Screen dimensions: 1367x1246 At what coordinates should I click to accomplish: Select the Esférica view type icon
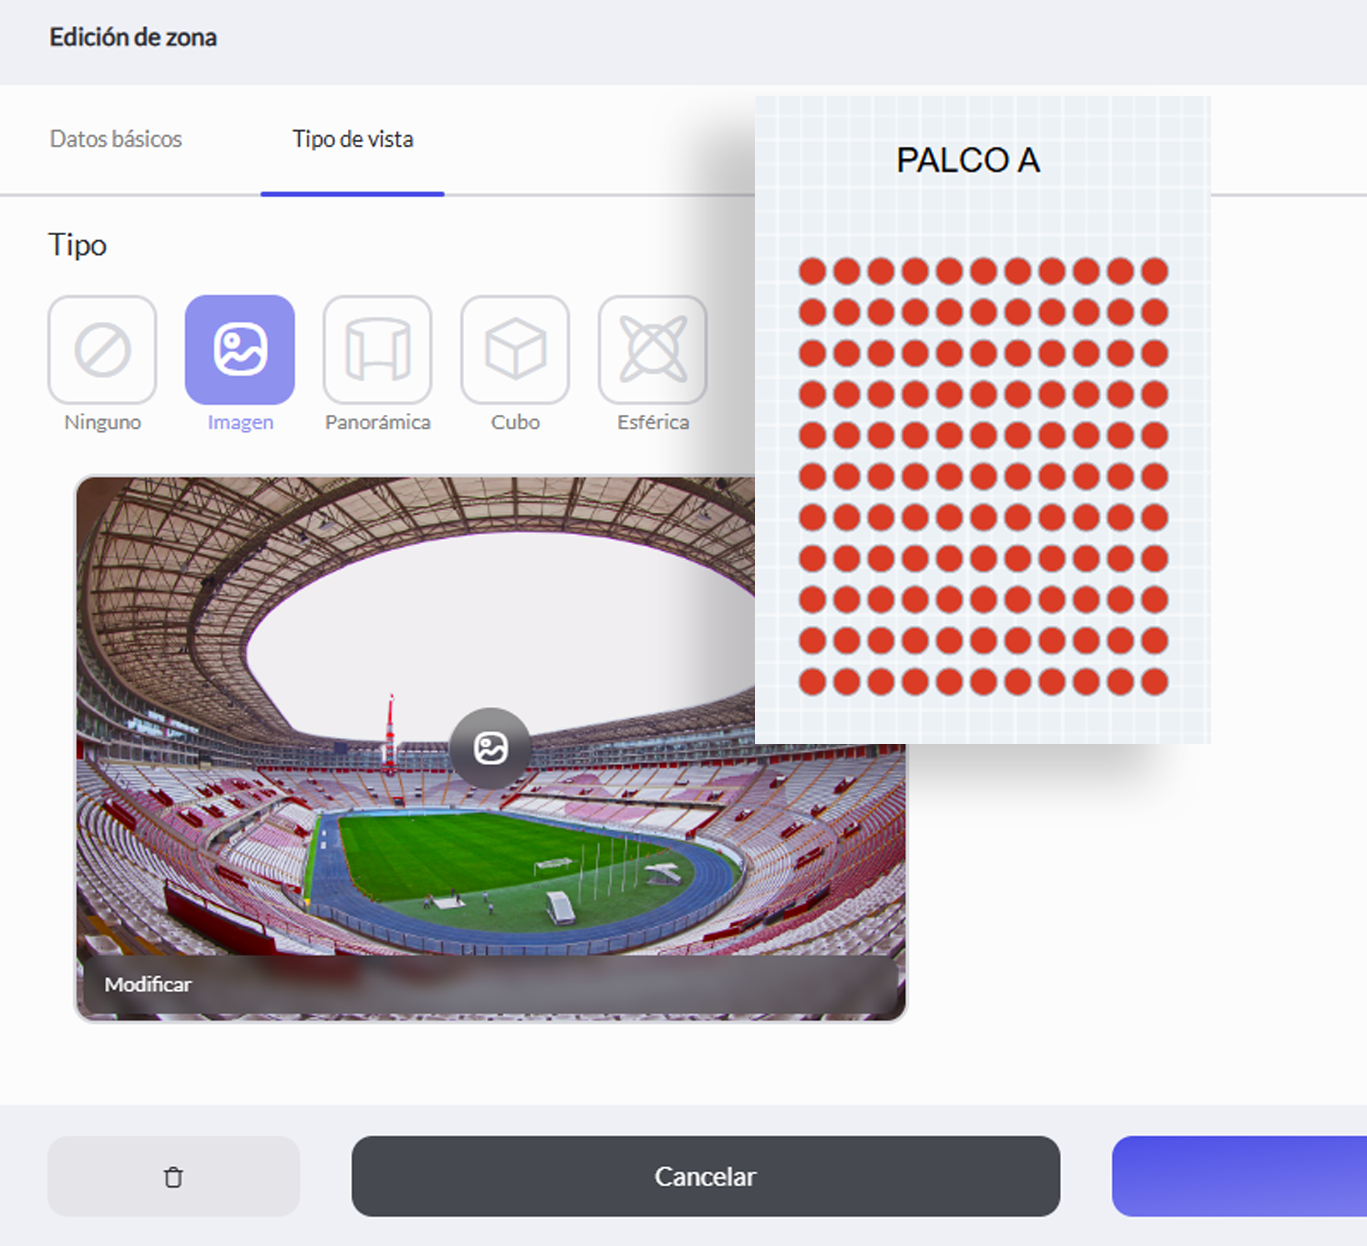[x=653, y=350]
